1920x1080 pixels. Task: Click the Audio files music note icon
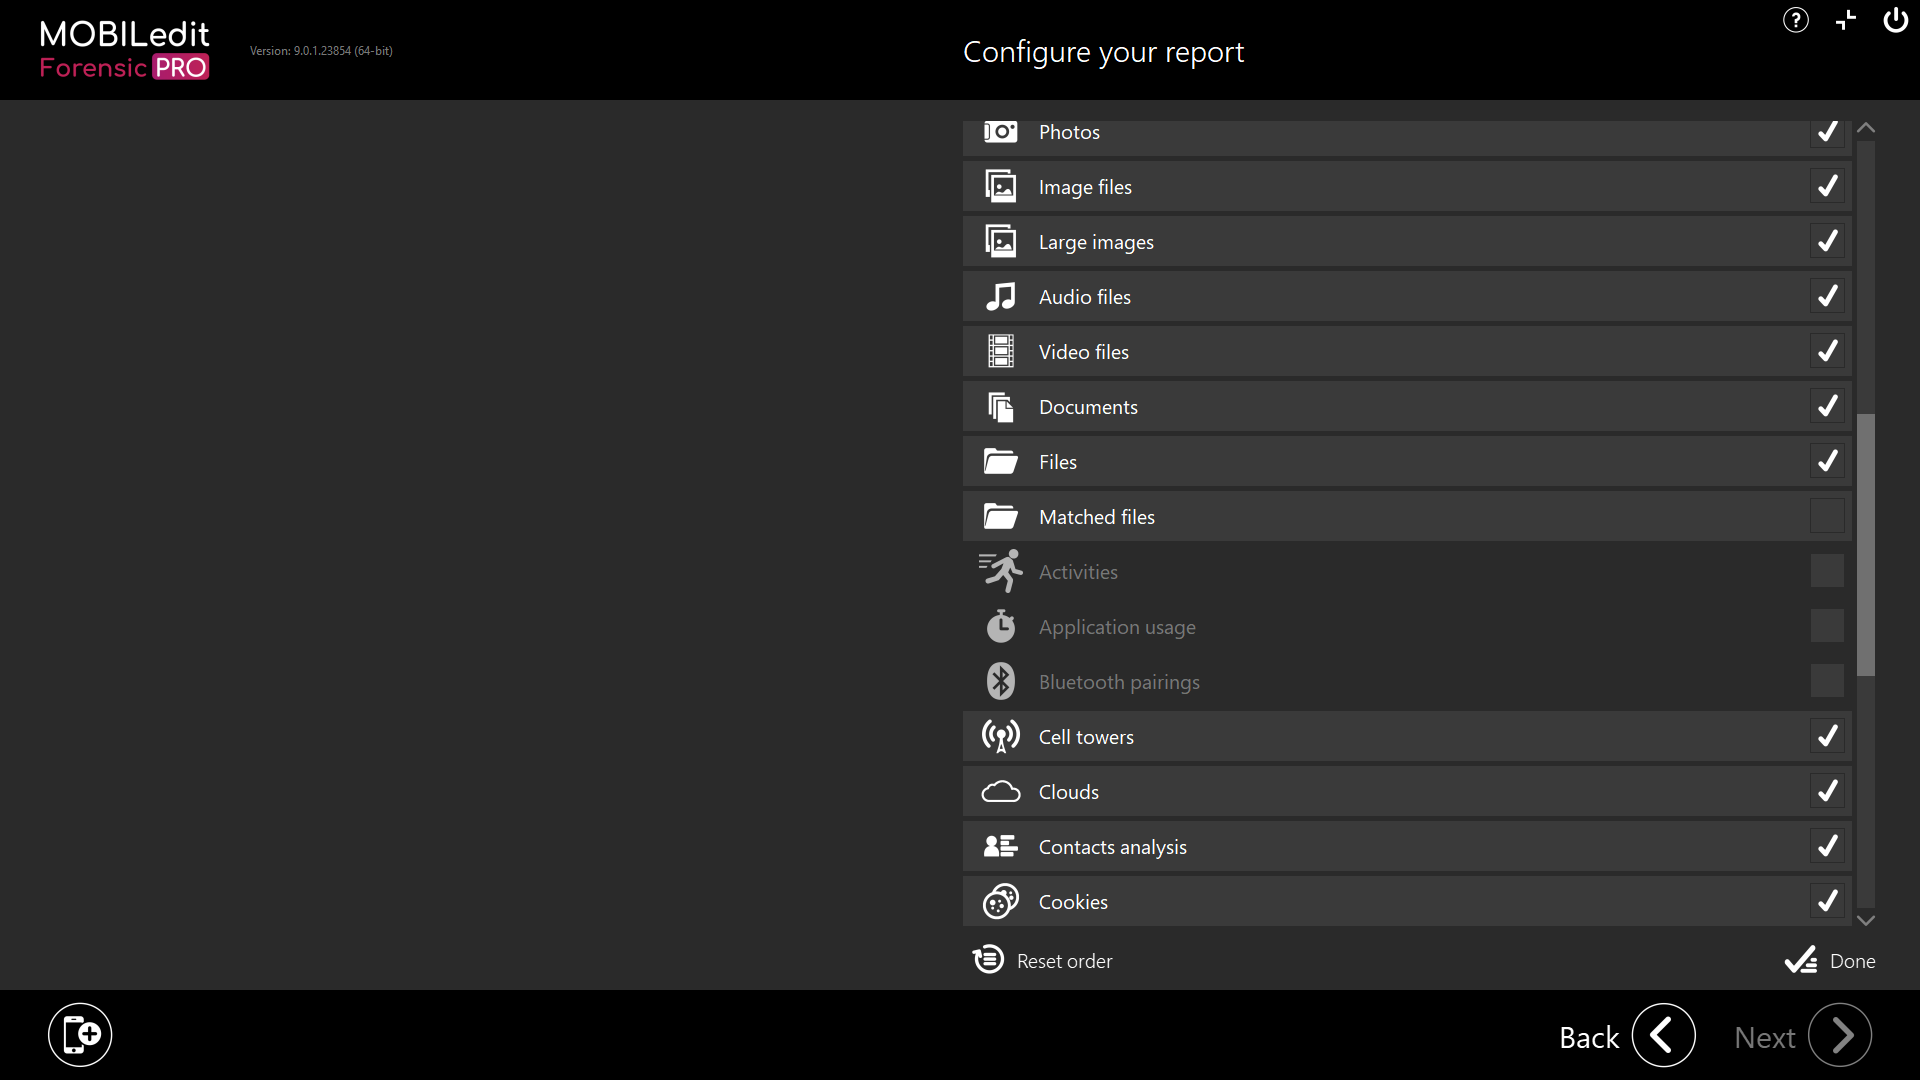(x=1000, y=297)
